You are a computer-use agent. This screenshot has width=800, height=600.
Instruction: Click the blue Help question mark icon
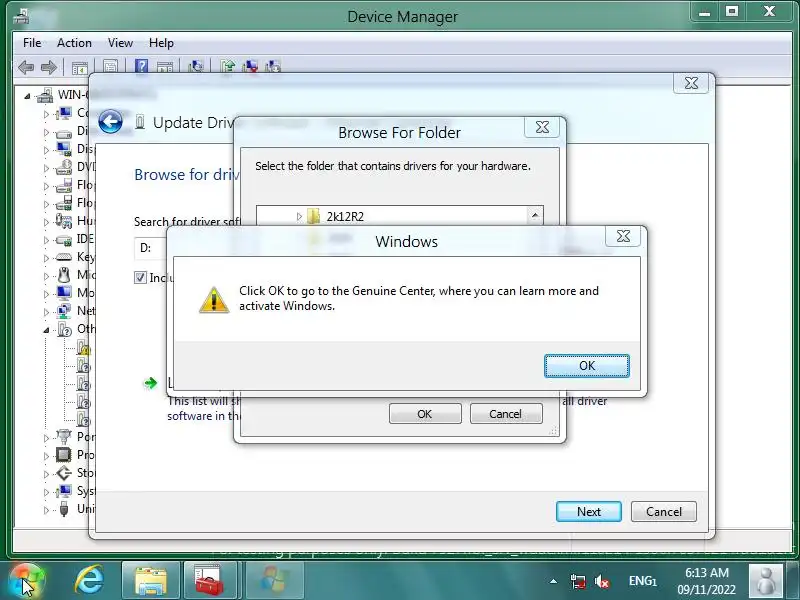coord(141,66)
